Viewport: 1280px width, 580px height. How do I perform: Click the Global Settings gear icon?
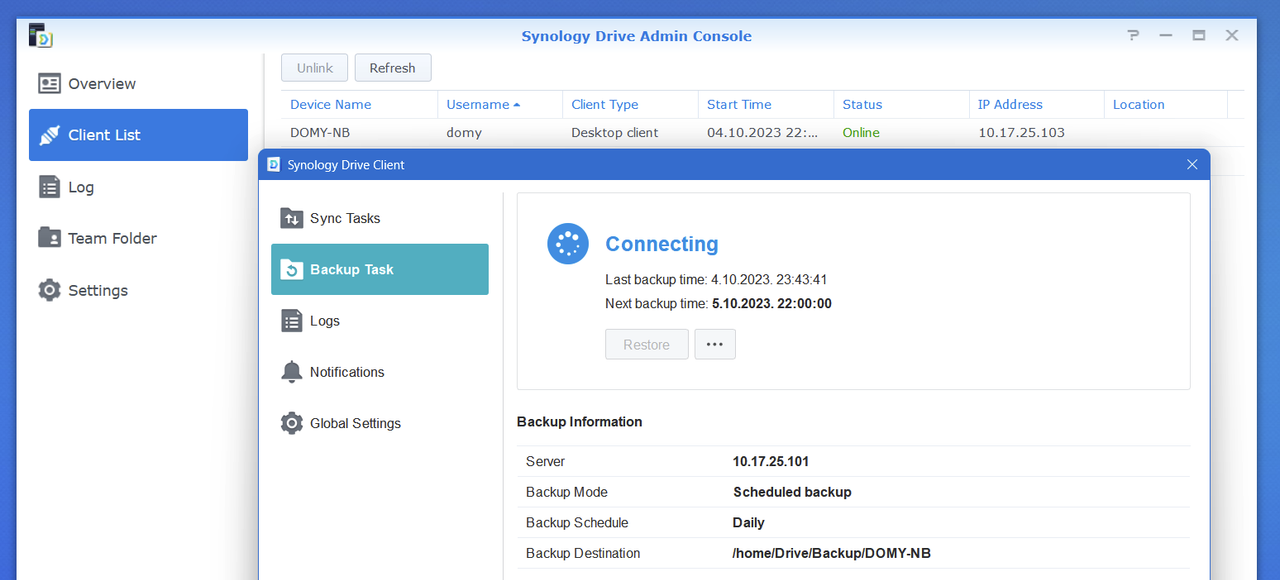[291, 423]
